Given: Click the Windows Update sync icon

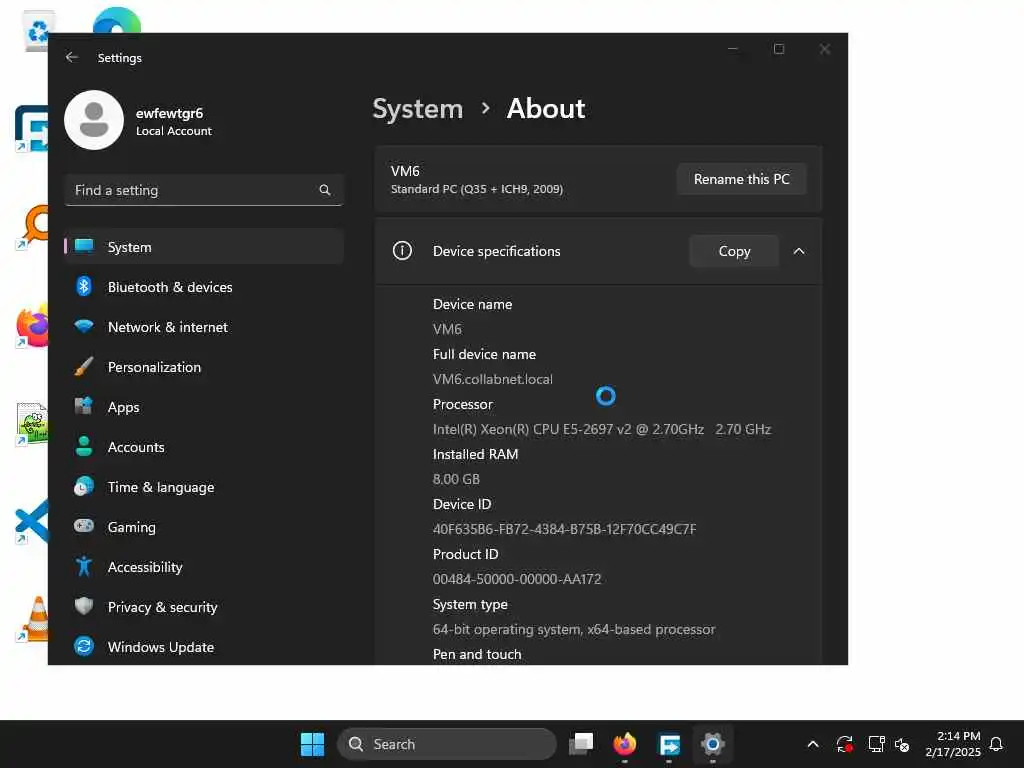Looking at the screenshot, I should click(84, 647).
